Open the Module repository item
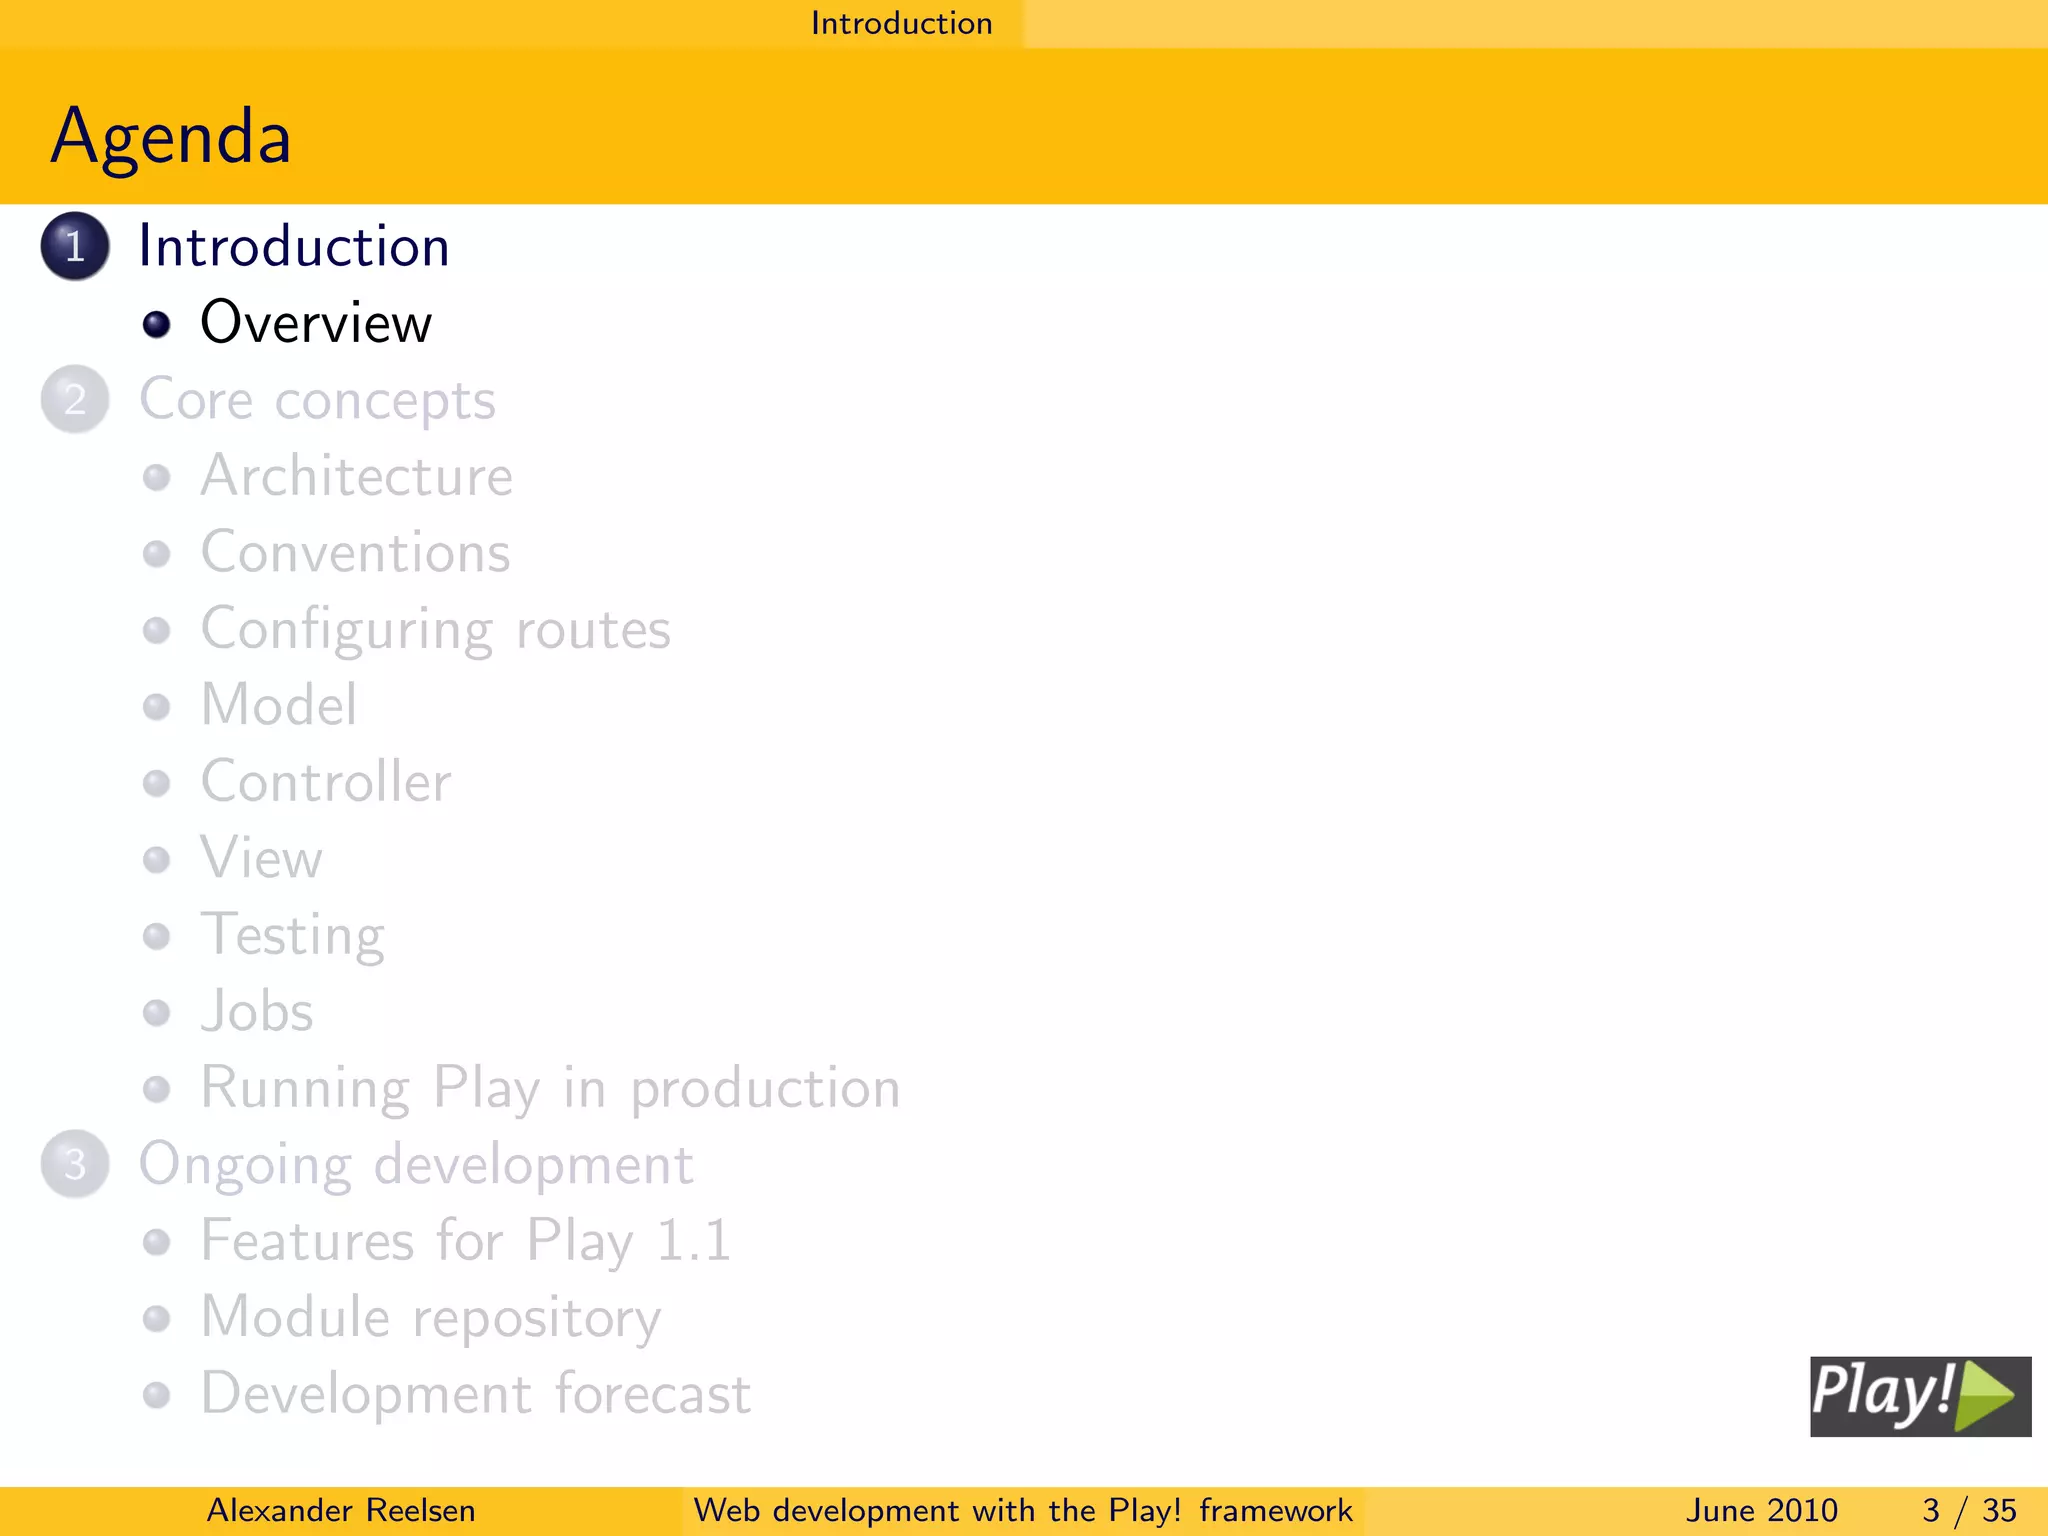The height and width of the screenshot is (1536, 2048). pos(431,1318)
